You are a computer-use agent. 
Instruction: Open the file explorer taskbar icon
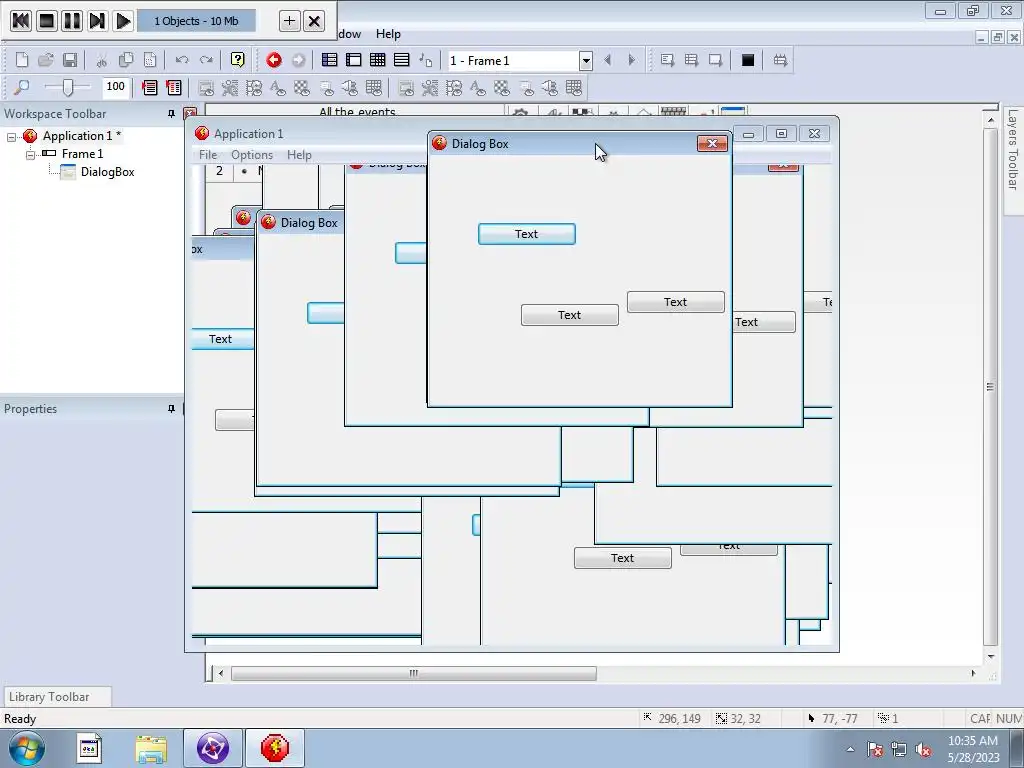152,748
